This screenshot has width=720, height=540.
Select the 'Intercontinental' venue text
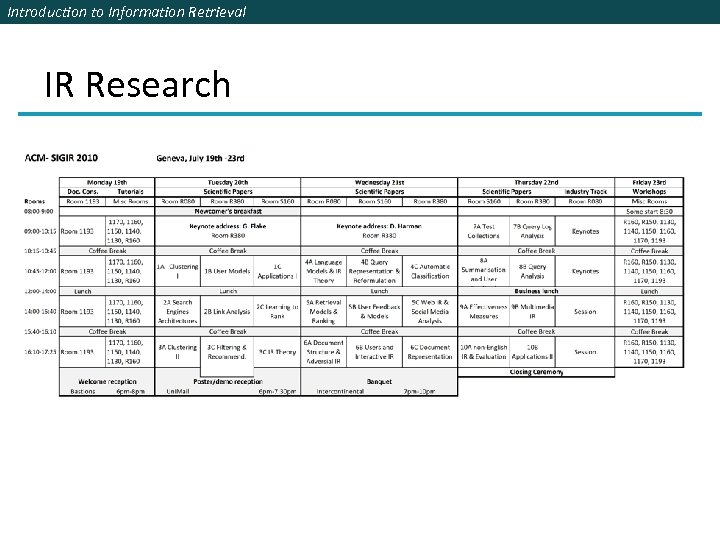[x=340, y=392]
